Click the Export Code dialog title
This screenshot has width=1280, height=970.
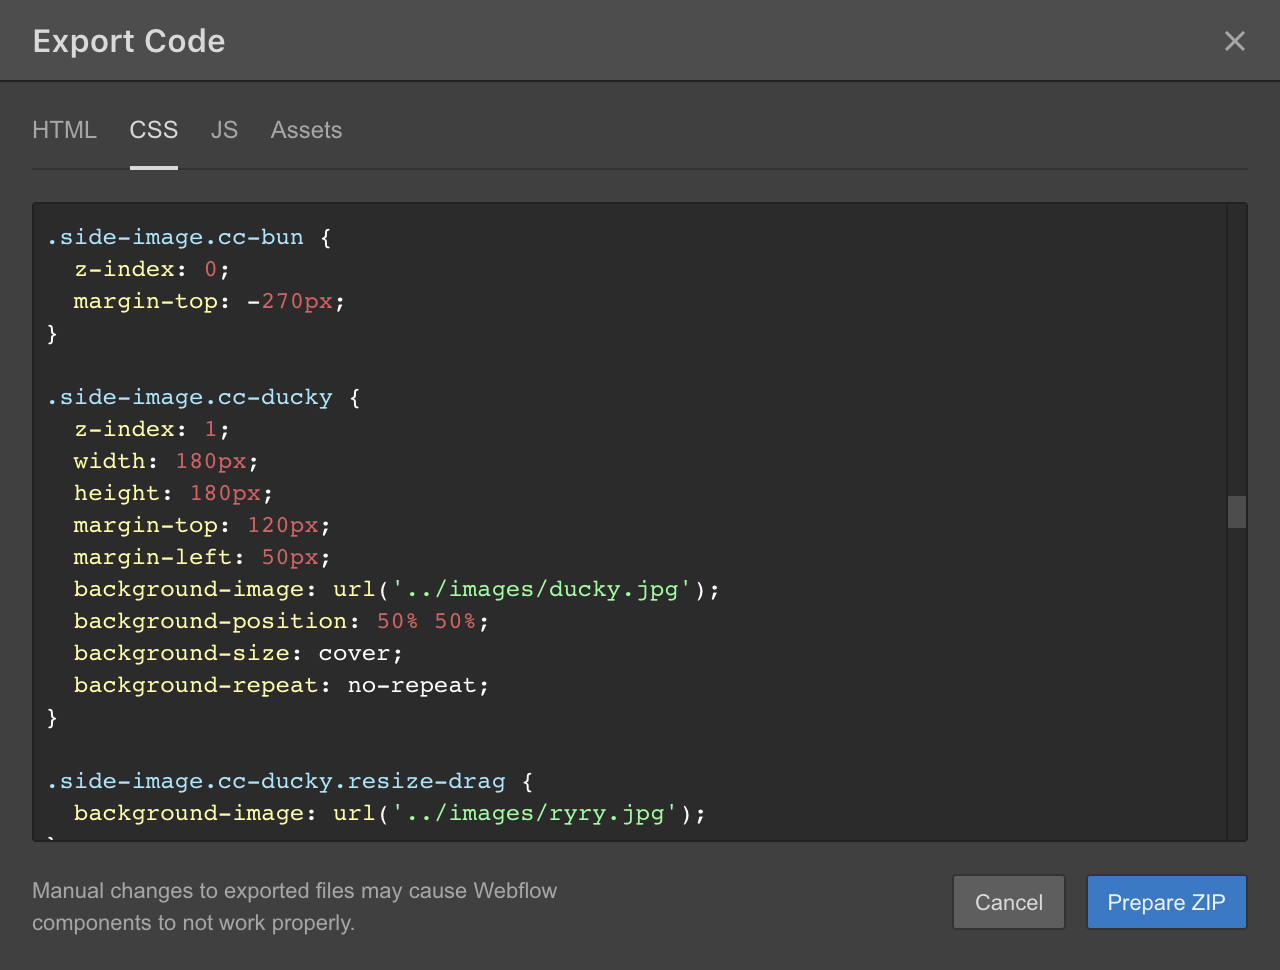pyautogui.click(x=128, y=41)
